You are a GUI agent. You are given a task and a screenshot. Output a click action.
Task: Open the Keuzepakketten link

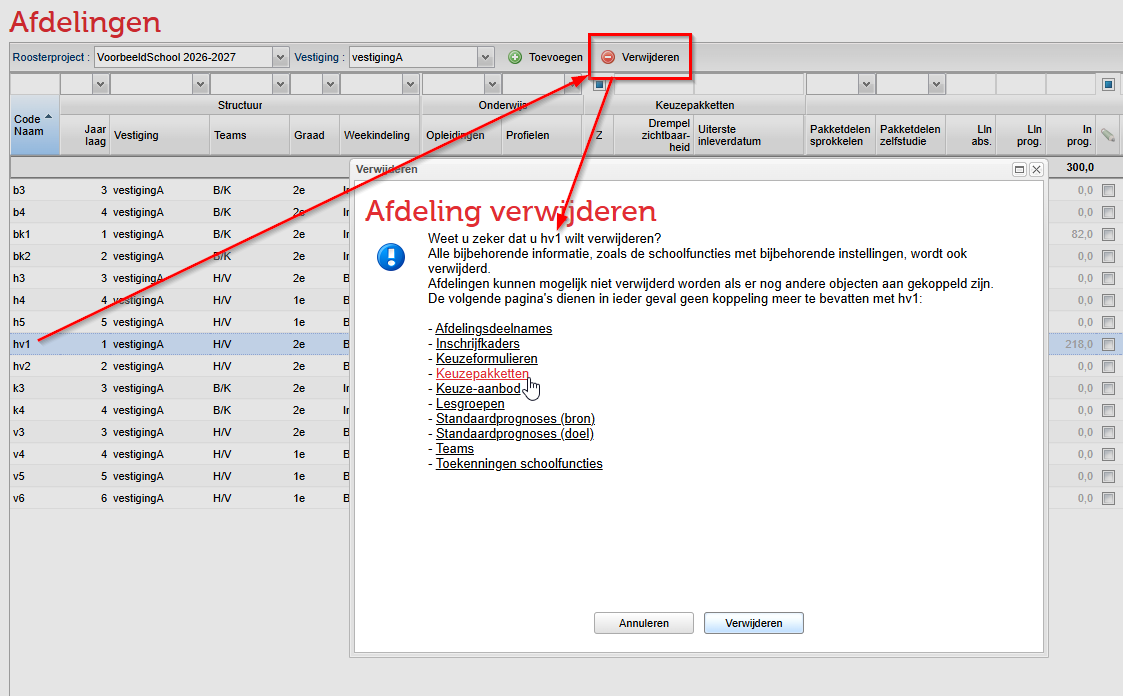(482, 374)
